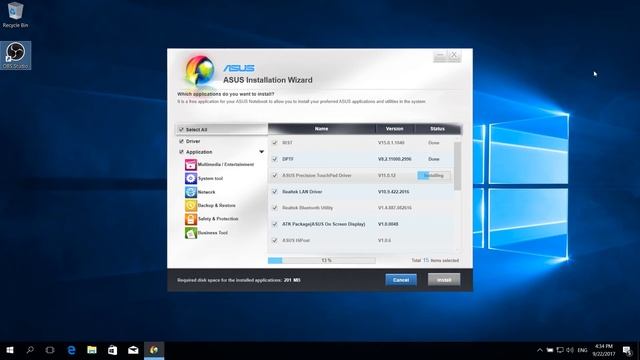This screenshot has height=360, width=640.
Task: Click the Version column header
Action: click(x=395, y=129)
